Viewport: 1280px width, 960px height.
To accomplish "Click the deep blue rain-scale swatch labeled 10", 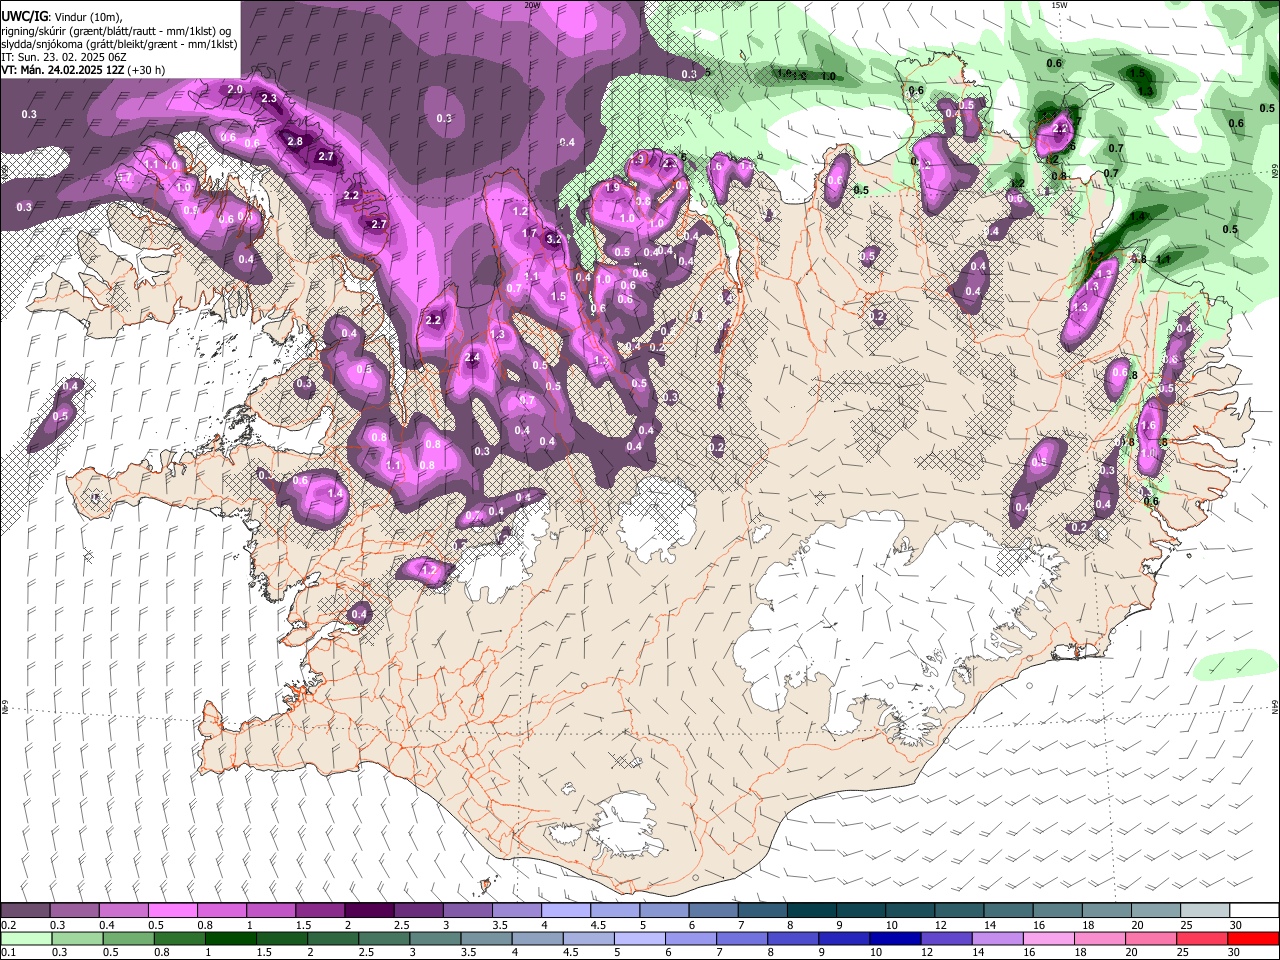I will tap(895, 938).
